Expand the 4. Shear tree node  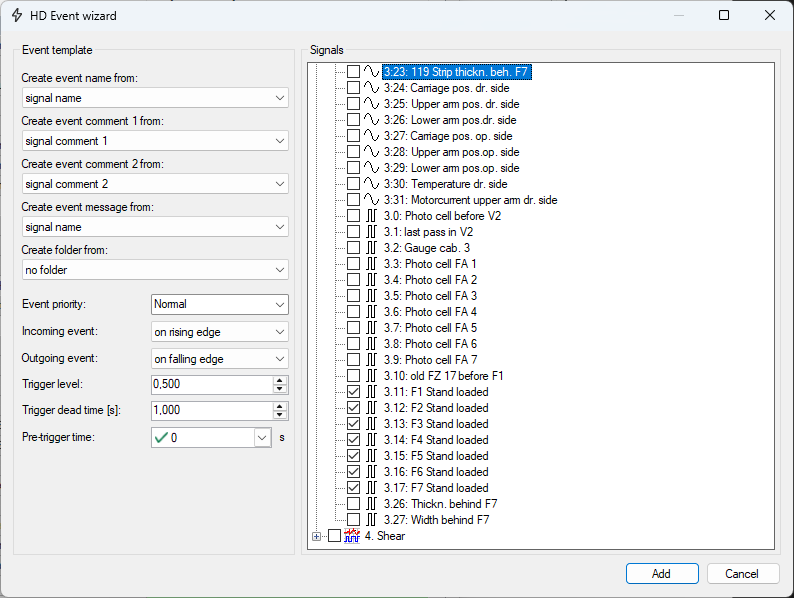(x=317, y=536)
